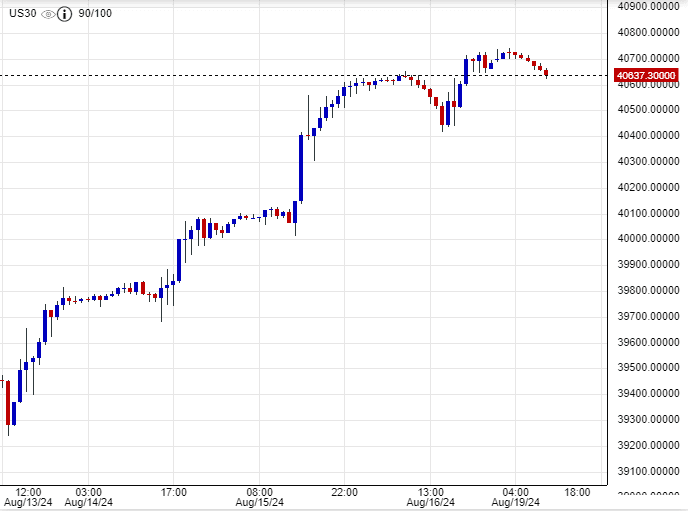Image resolution: width=688 pixels, height=511 pixels.
Task: Click the 22:00 time axis label
Action: (344, 492)
